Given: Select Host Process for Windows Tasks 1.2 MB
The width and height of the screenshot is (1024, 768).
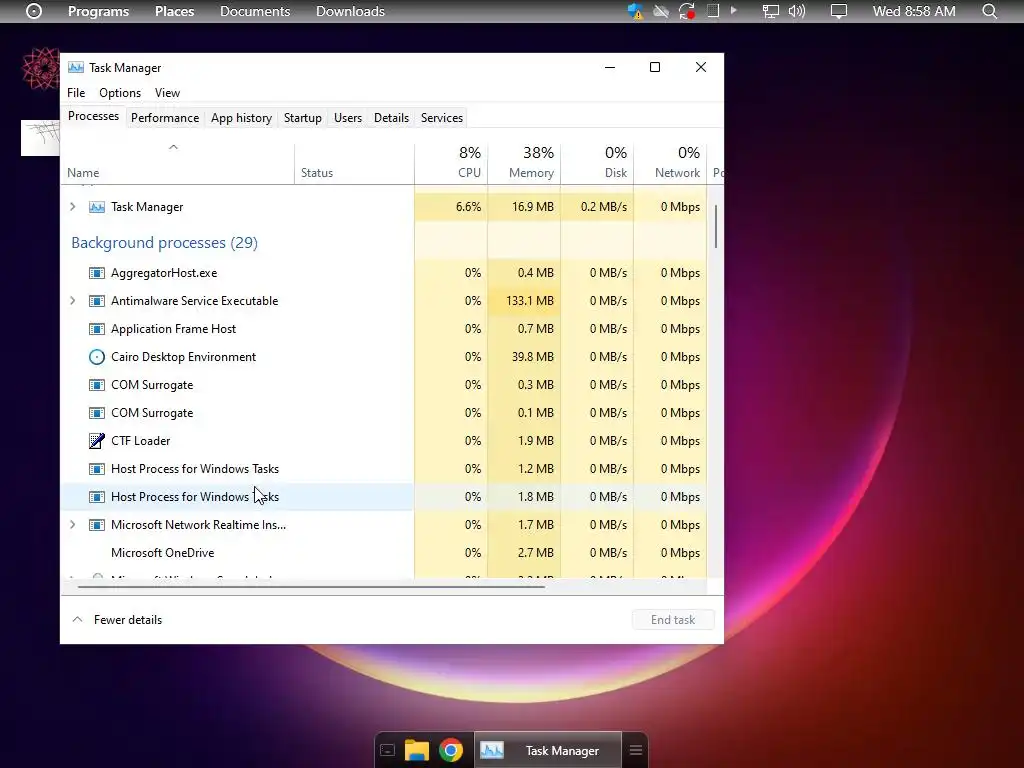Looking at the screenshot, I should tap(384, 469).
